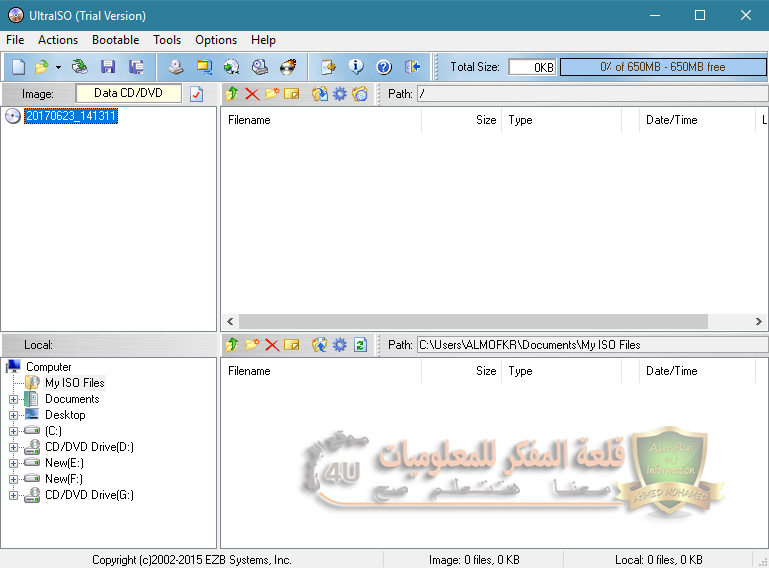Viewport: 769px width, 568px height.
Task: Click the blue gear icon in the Image toolbar
Action: pos(339,94)
